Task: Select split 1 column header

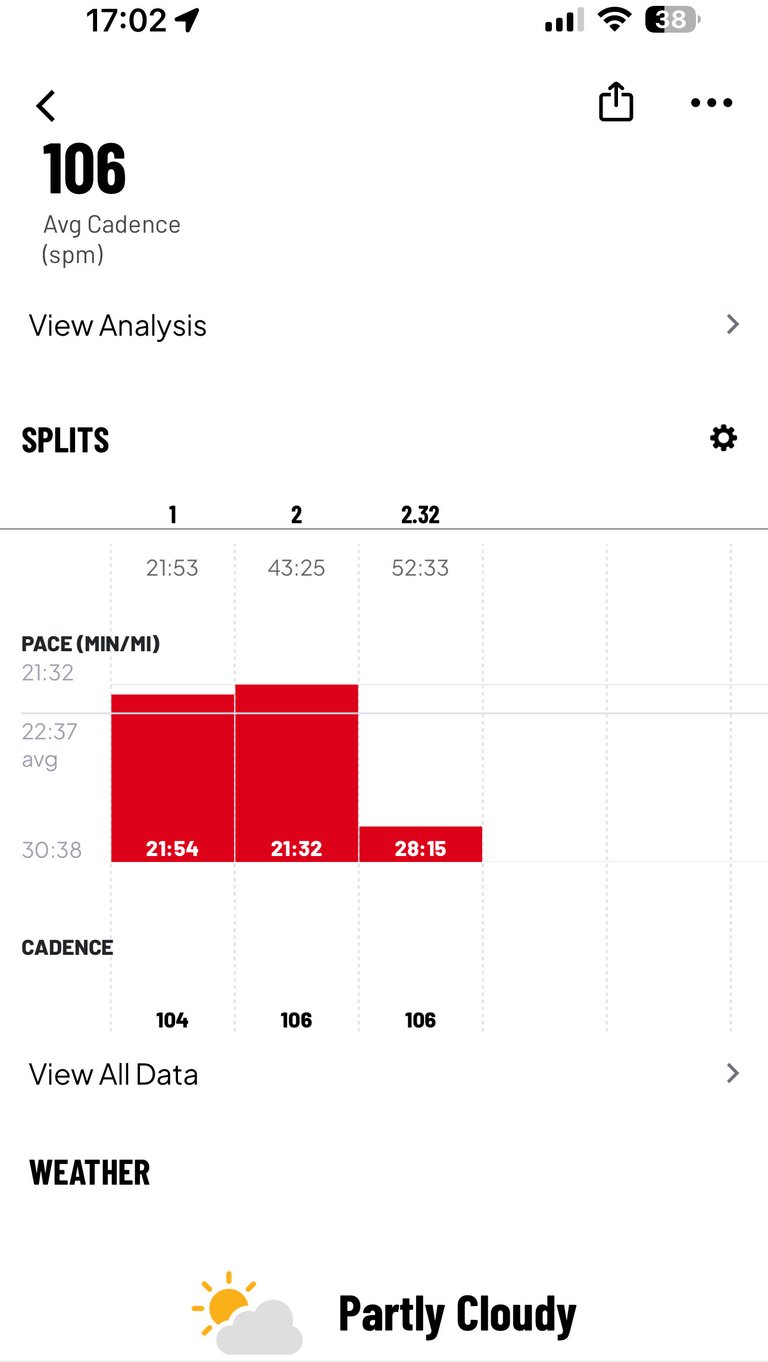Action: [172, 515]
